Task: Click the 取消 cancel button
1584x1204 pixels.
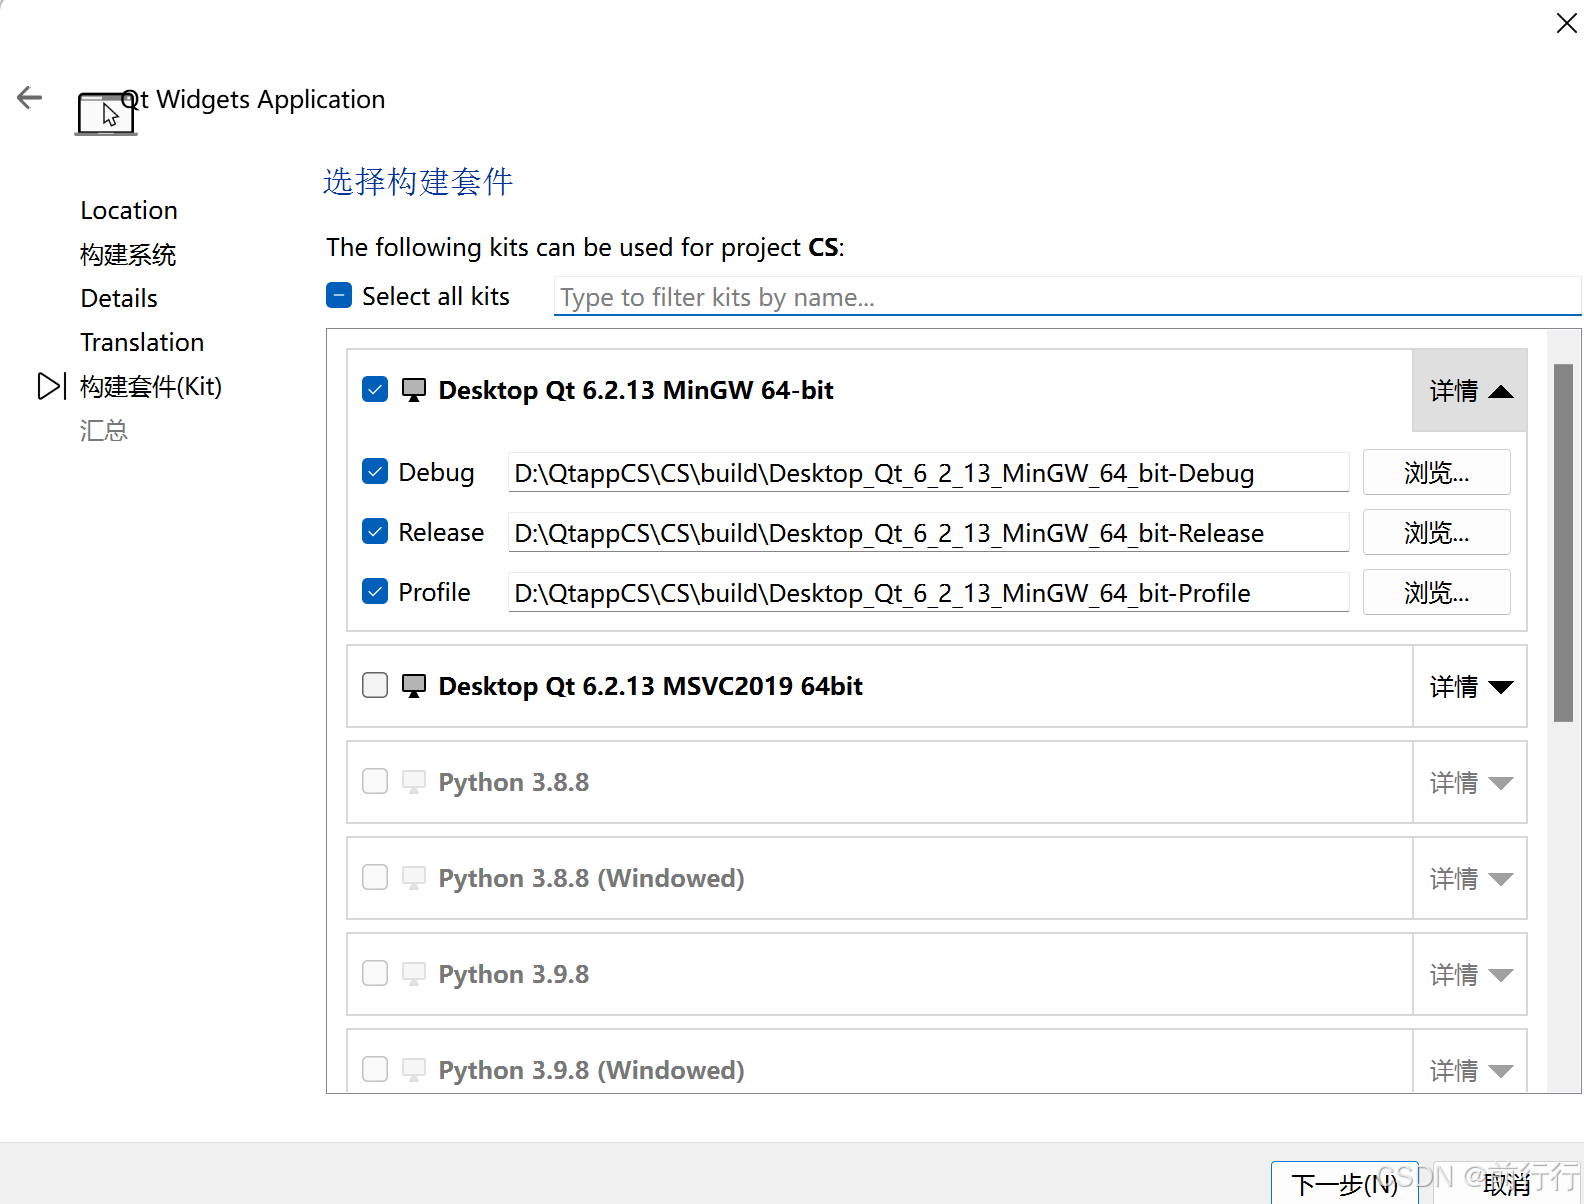Action: tap(1507, 1184)
